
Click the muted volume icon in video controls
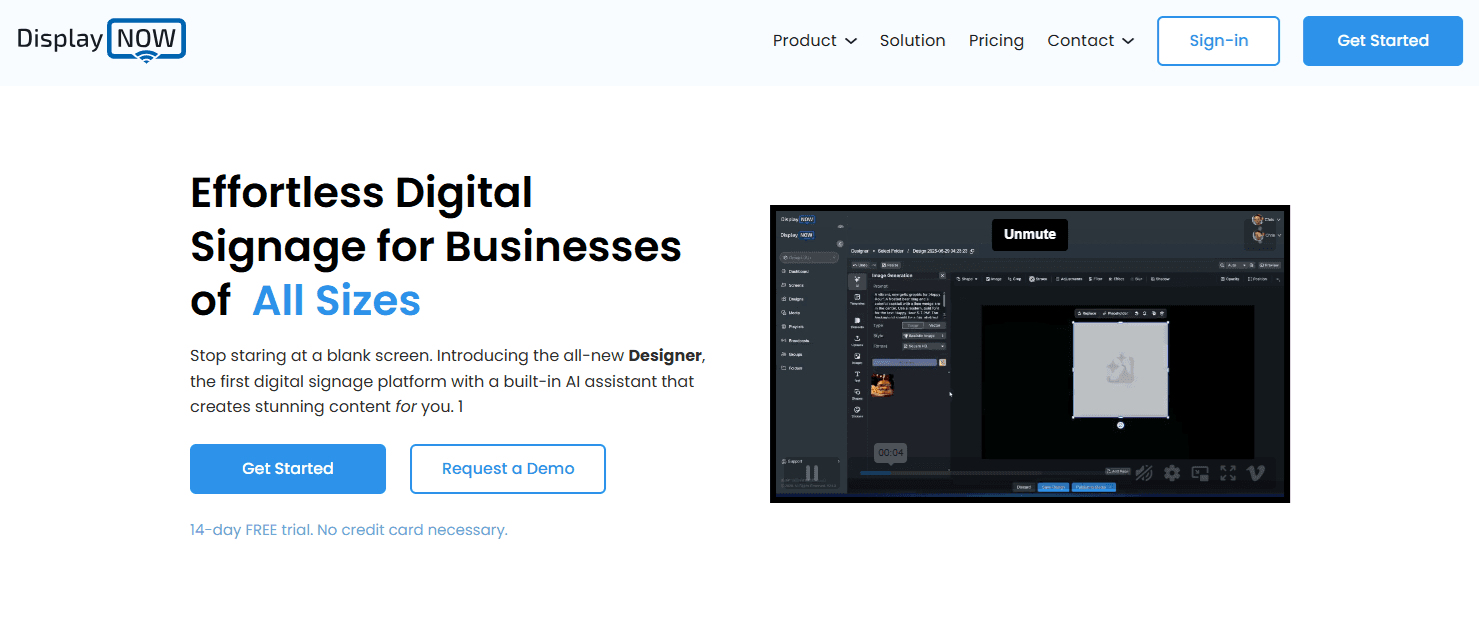click(1145, 473)
